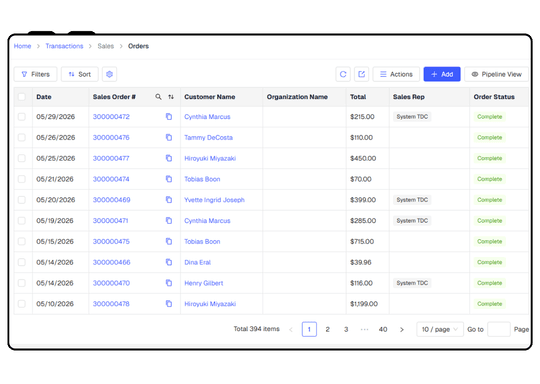Copy the order number 300000474
Screen dimensions: 540x384
[169, 179]
